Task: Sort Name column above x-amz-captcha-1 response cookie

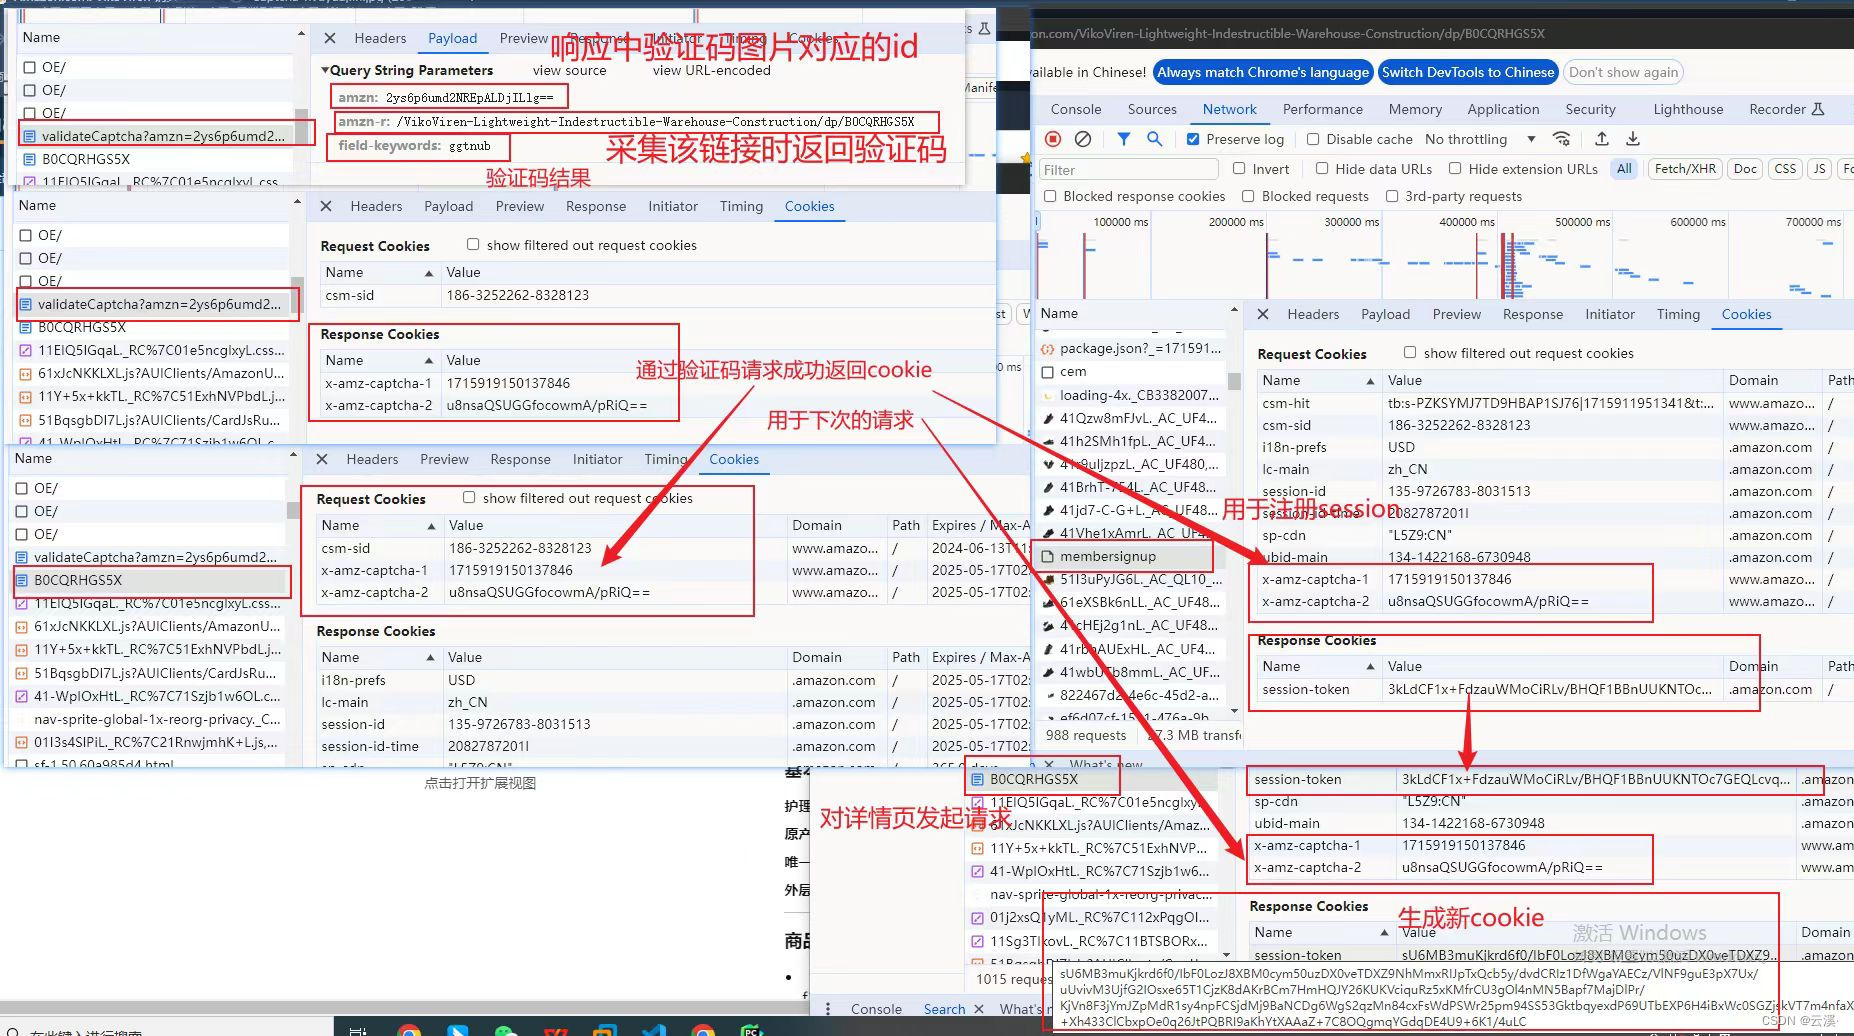Action: point(380,360)
